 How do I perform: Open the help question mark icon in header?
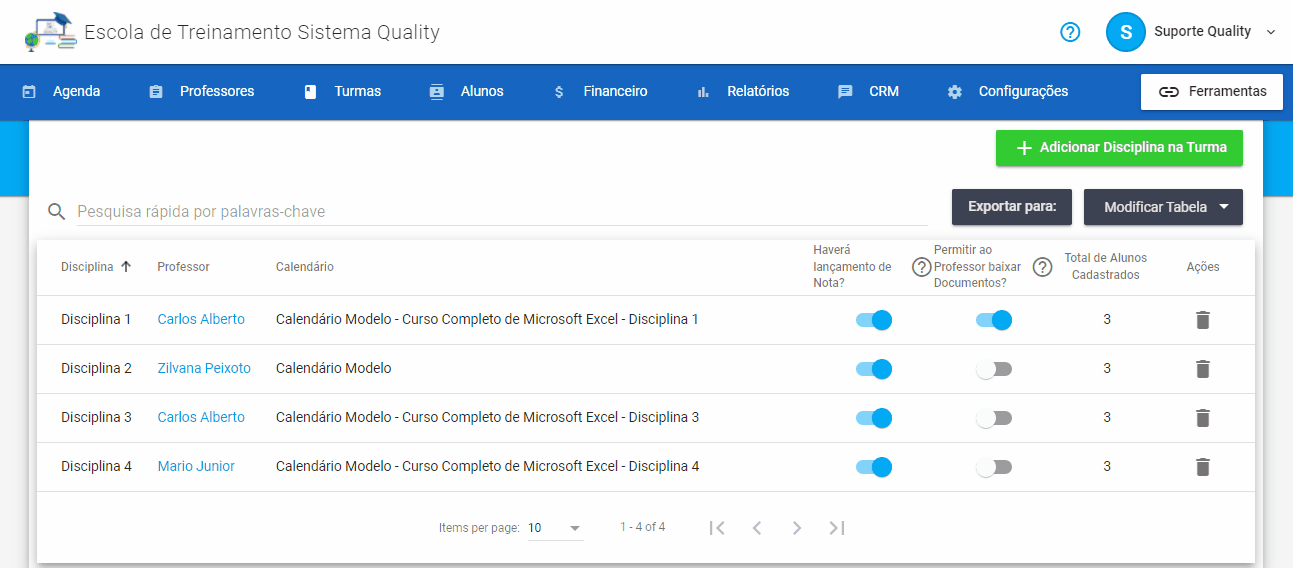[x=1070, y=32]
